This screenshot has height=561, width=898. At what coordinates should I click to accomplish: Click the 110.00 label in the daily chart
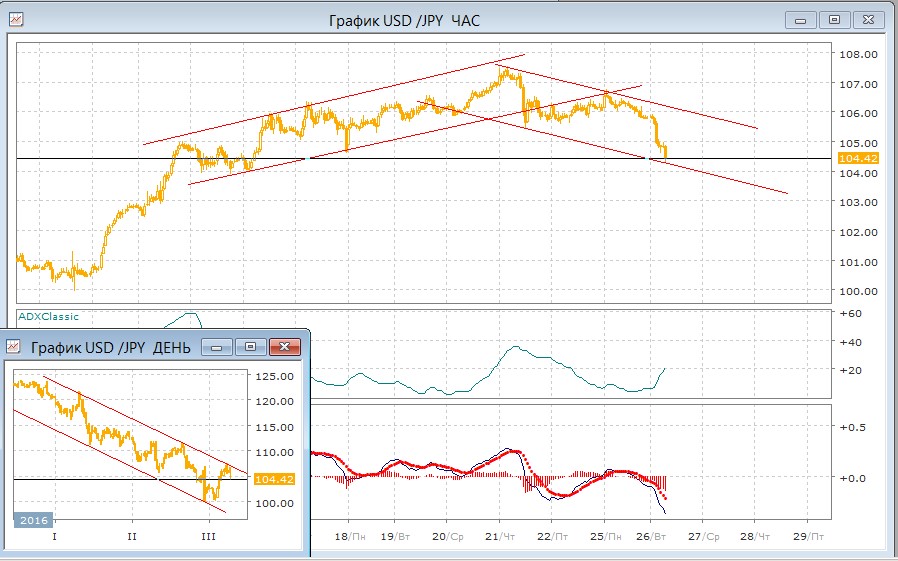(274, 452)
